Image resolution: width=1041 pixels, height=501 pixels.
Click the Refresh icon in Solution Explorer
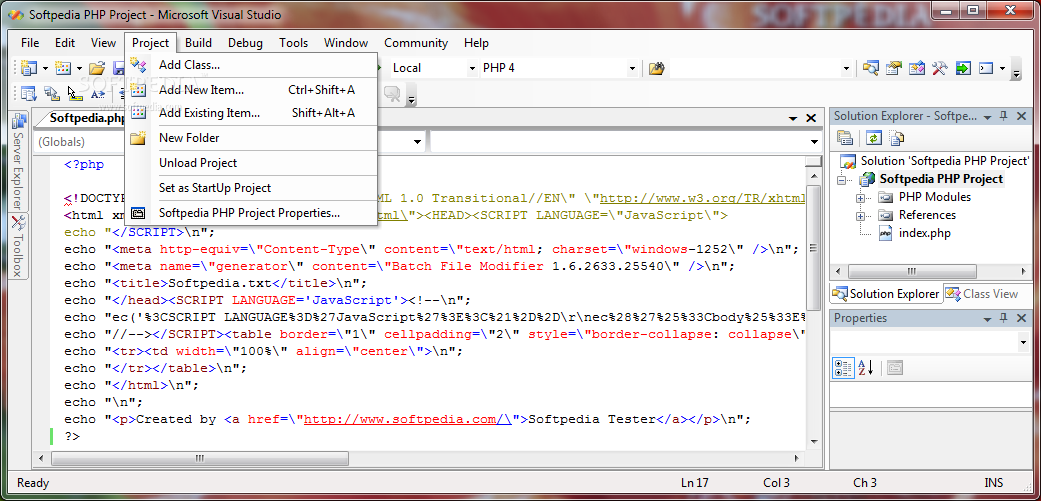click(874, 138)
